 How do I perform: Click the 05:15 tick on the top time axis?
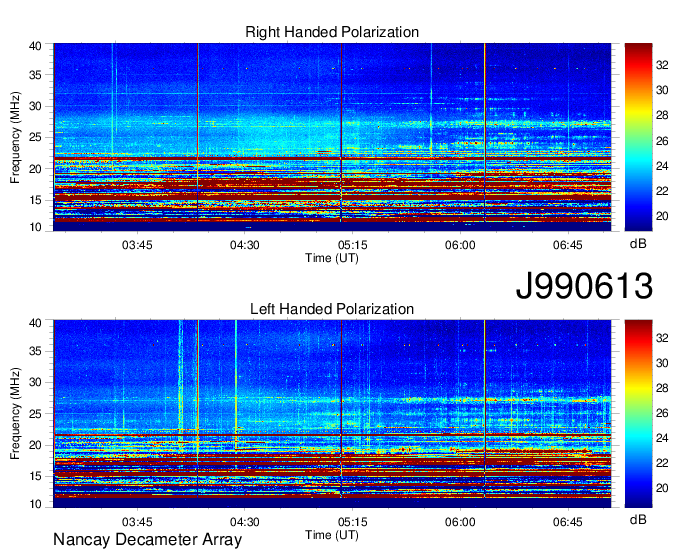(x=353, y=245)
